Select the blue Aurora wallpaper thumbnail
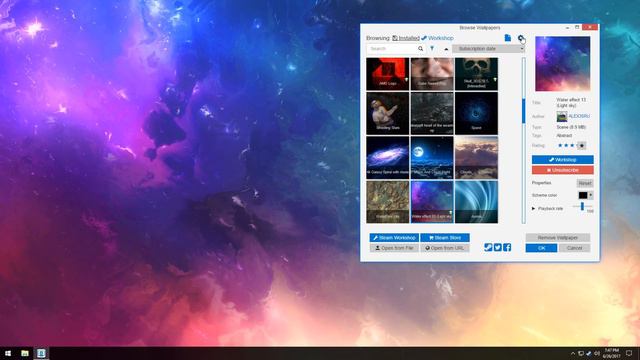 pos(476,202)
